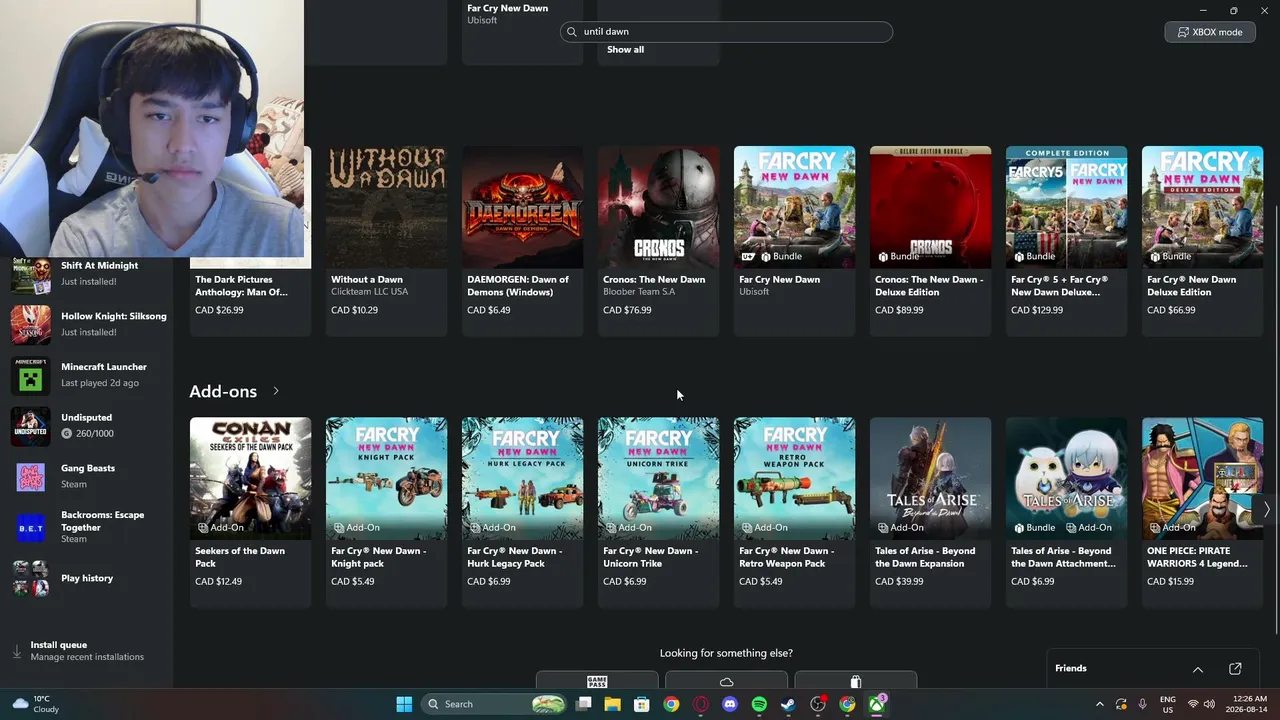The image size is (1280, 720).
Task: Open Far Cry New Dawn Ubisoft bundle card
Action: (794, 241)
